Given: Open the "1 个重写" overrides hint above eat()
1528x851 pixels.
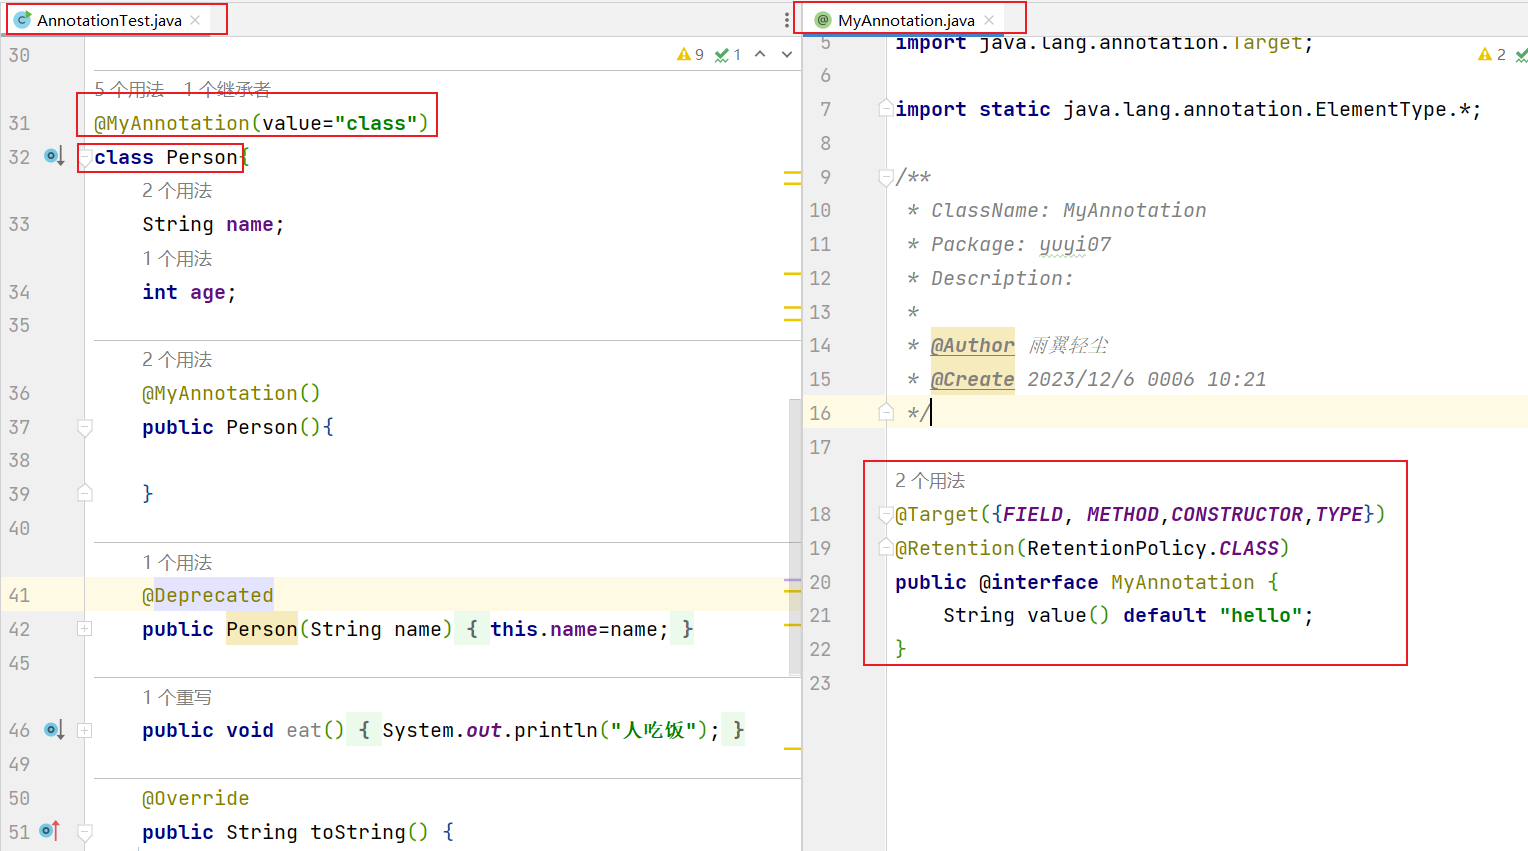Looking at the screenshot, I should [177, 697].
